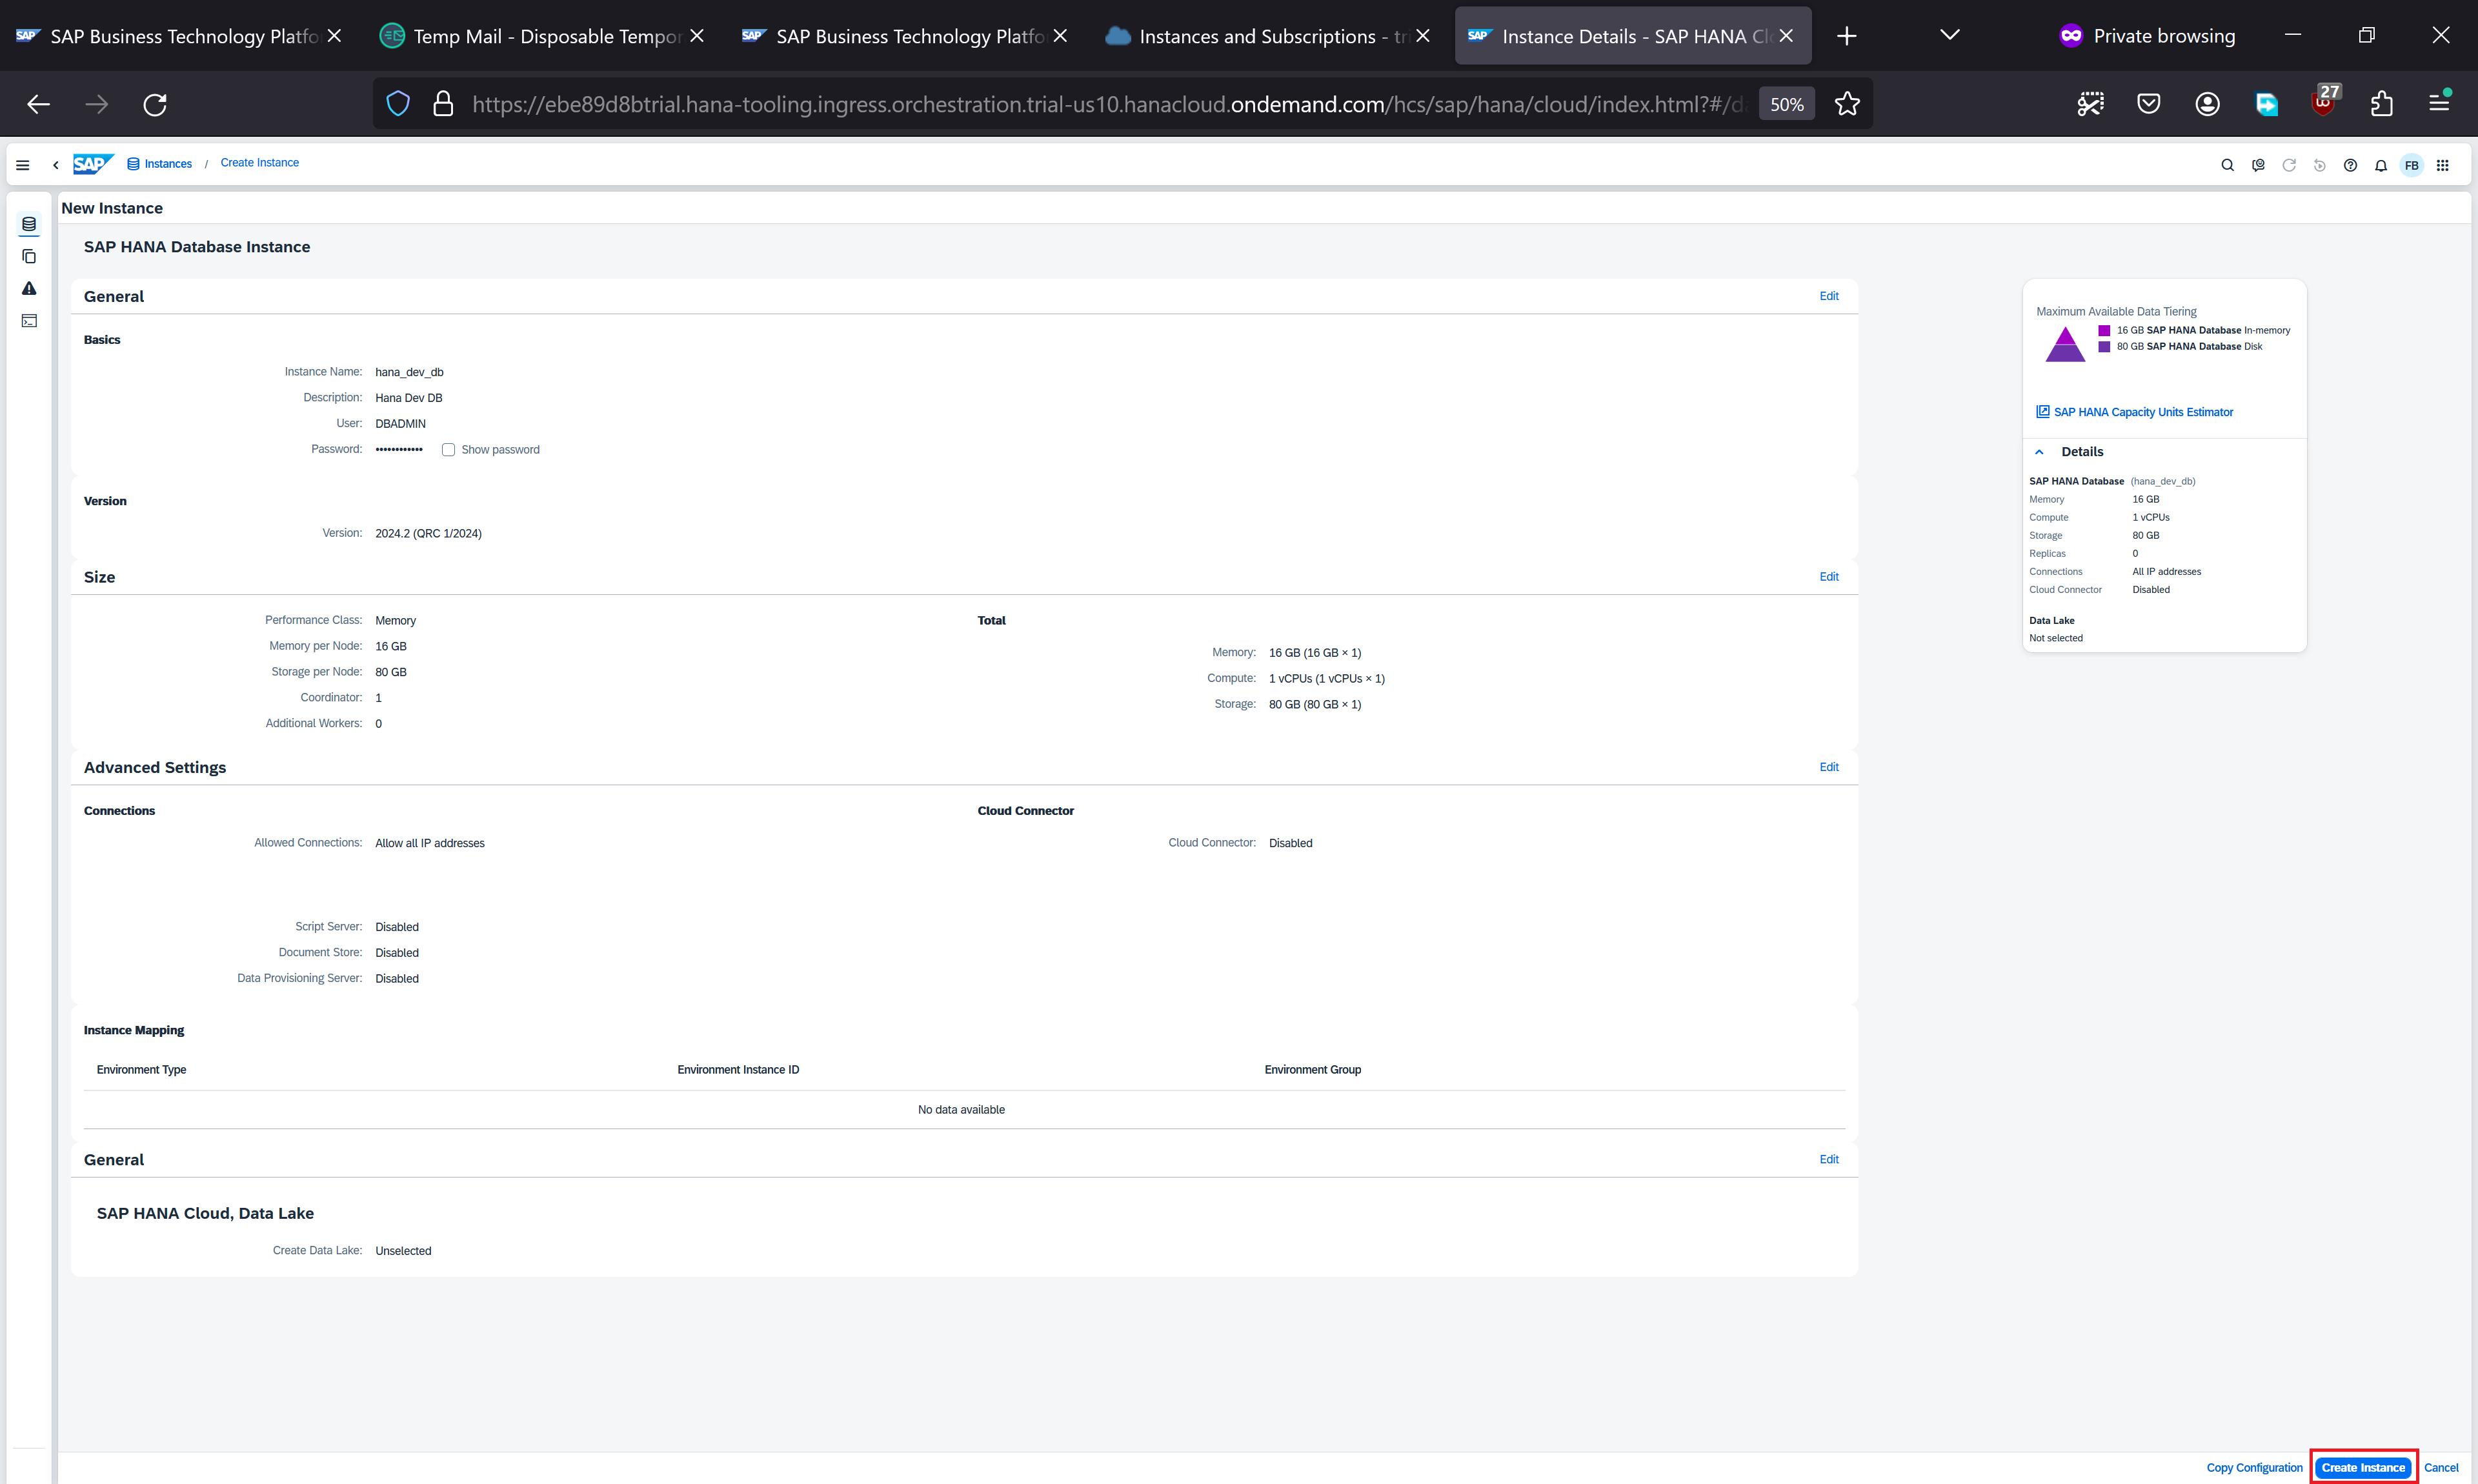Viewport: 2478px width, 1484px height.
Task: Click the browser URL address field
Action: 1100,104
